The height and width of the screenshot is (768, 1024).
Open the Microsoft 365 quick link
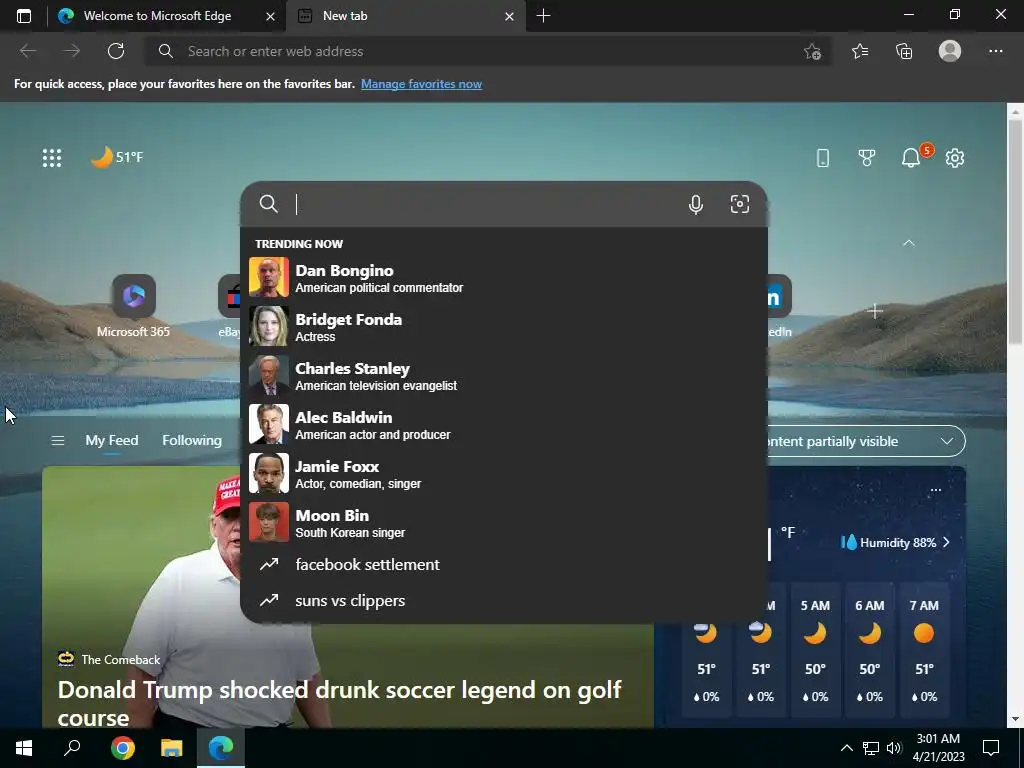[133, 306]
